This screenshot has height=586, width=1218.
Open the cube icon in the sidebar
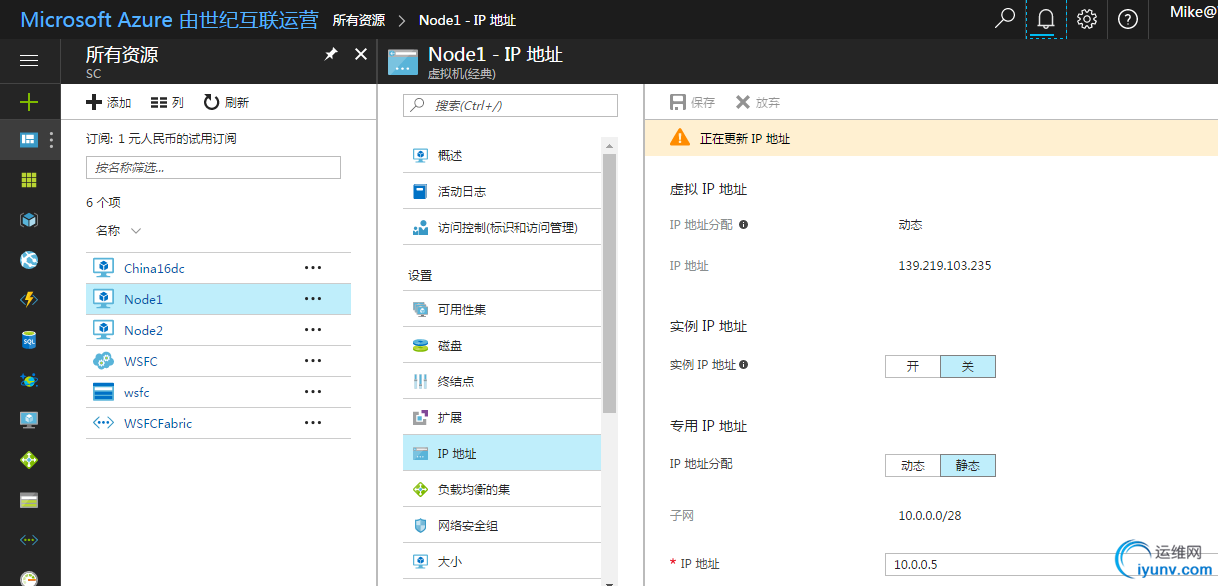(29, 220)
